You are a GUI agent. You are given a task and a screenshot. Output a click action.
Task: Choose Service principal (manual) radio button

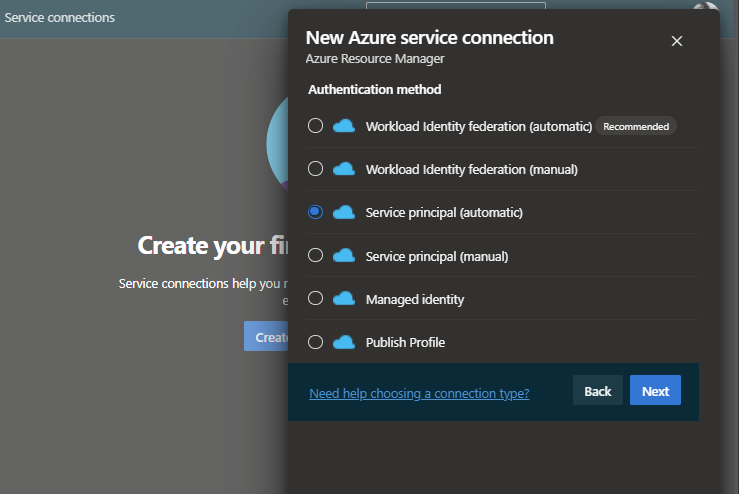[315, 255]
